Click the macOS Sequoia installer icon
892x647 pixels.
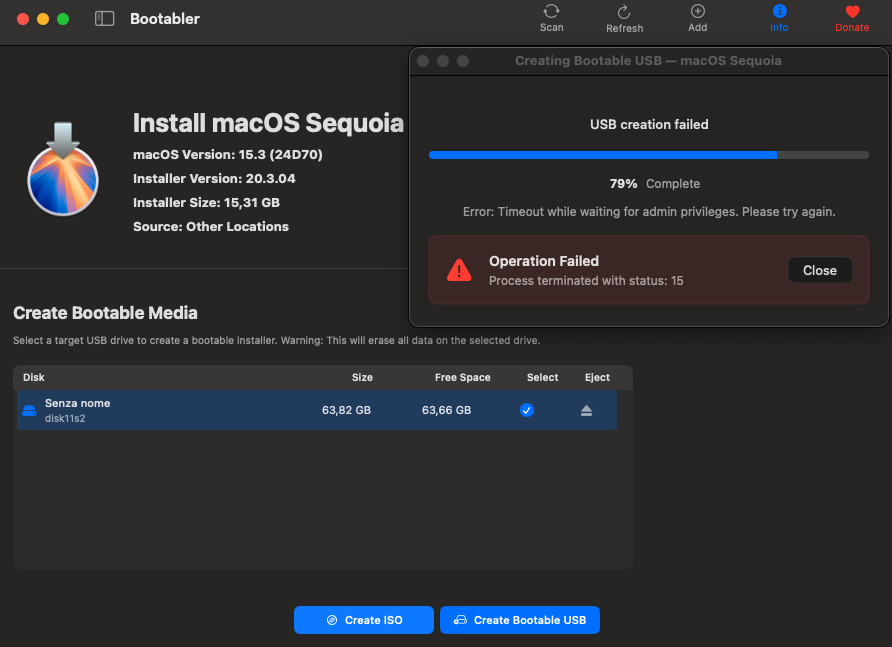coord(63,169)
